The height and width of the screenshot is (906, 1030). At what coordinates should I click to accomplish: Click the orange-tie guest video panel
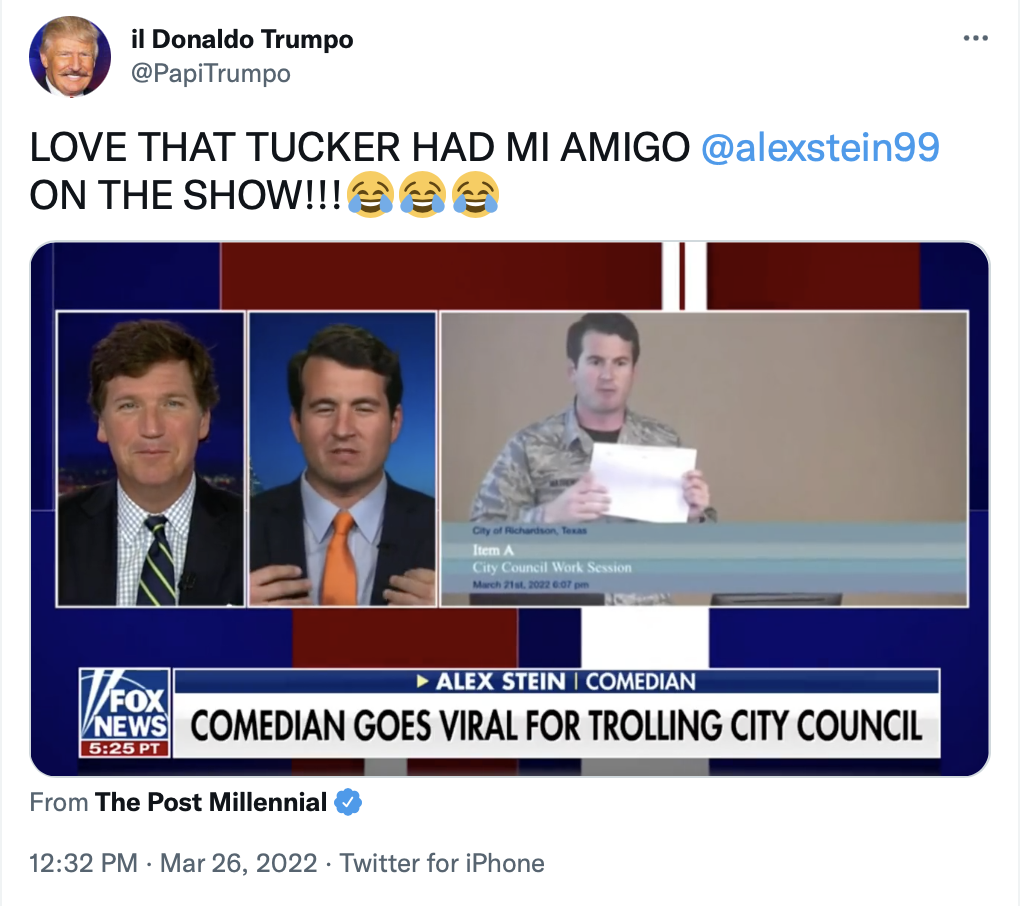(342, 459)
